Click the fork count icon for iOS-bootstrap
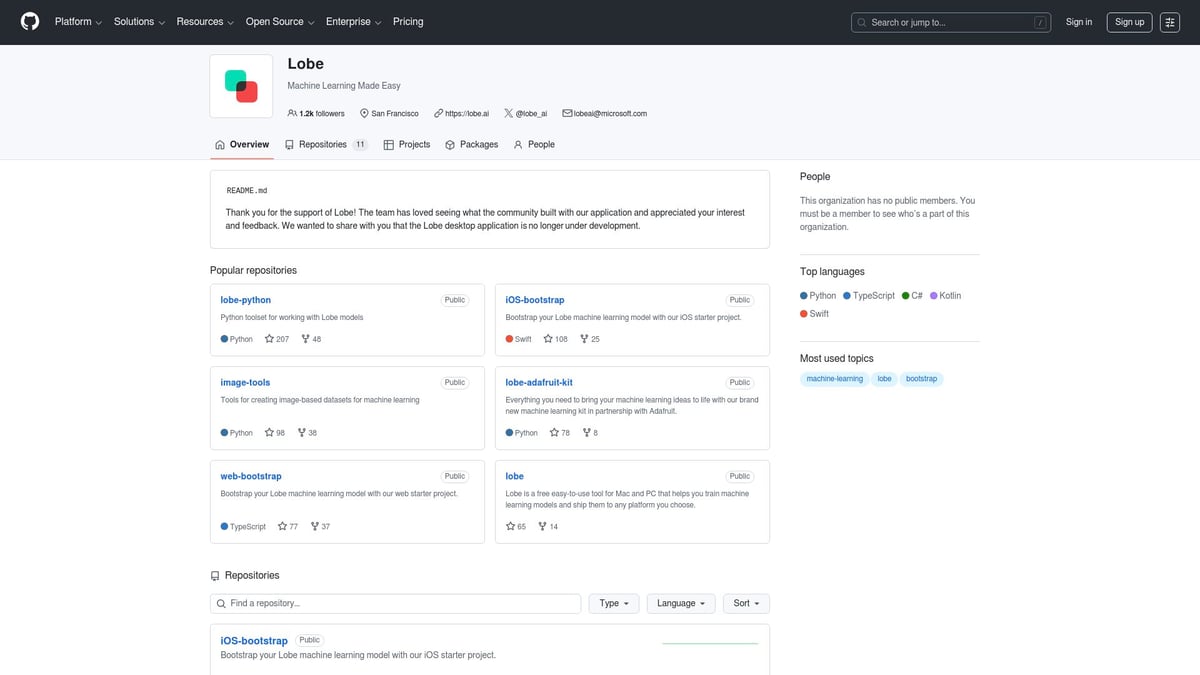 [584, 339]
